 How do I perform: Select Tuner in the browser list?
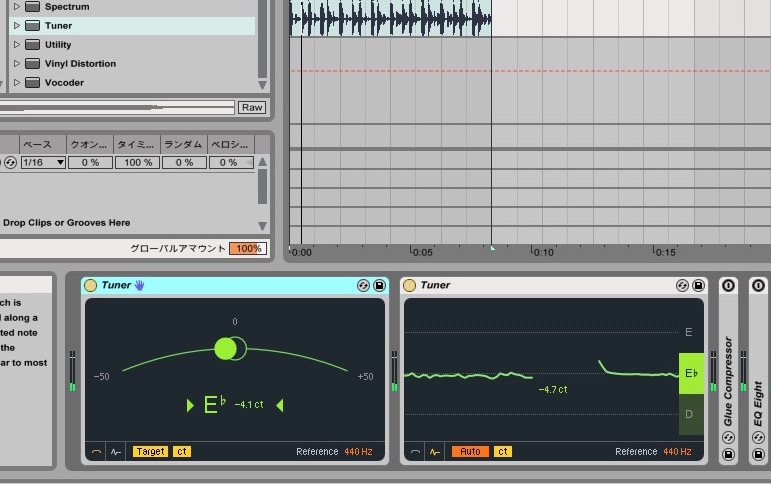[58, 26]
